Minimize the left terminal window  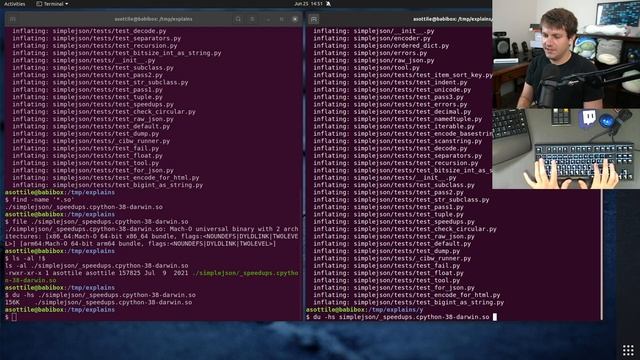[x=268, y=19]
